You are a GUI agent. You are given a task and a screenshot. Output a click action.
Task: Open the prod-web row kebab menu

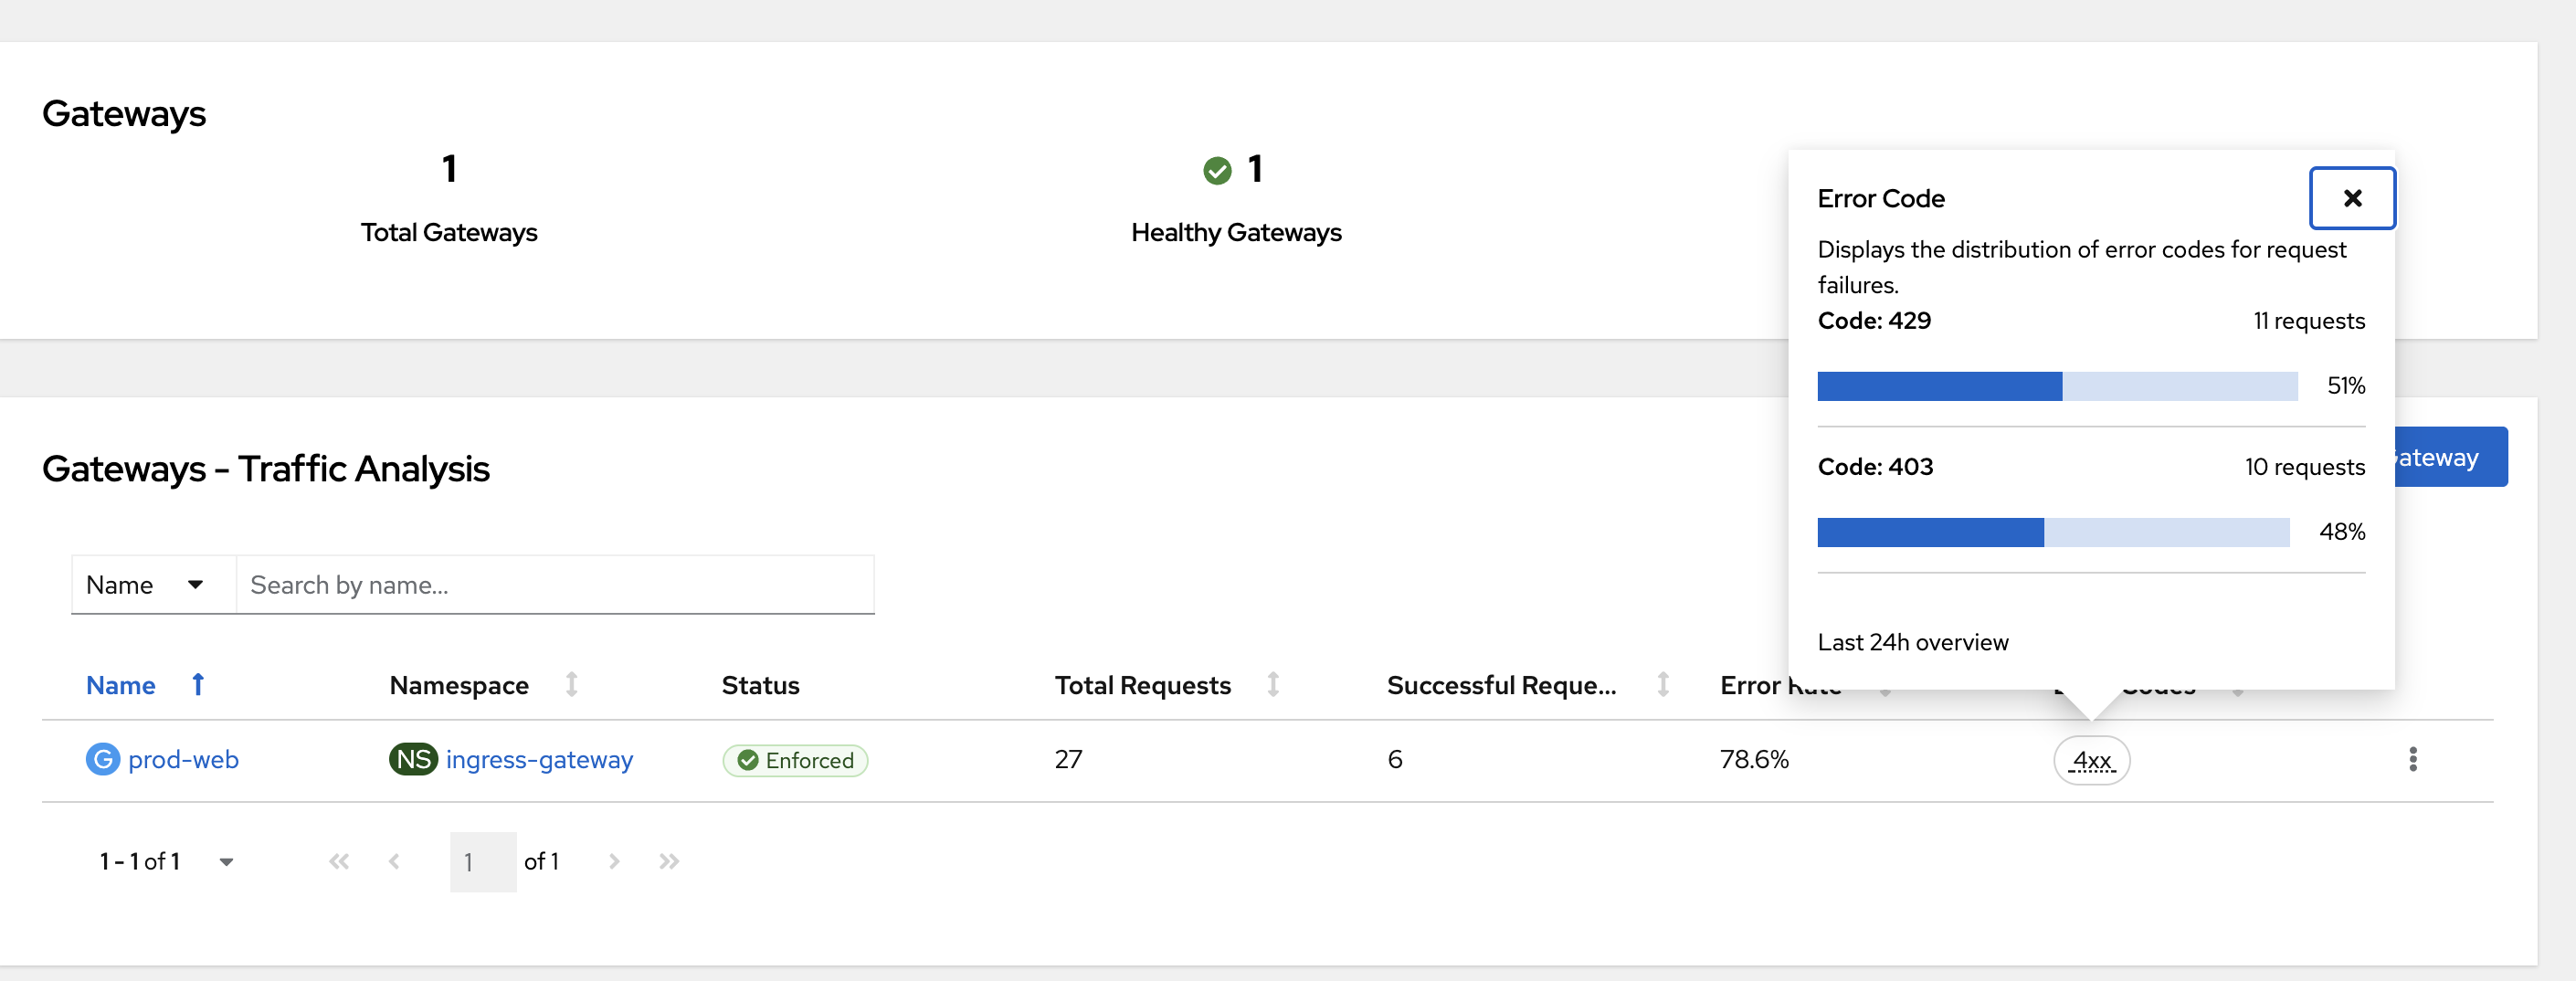click(x=2412, y=759)
